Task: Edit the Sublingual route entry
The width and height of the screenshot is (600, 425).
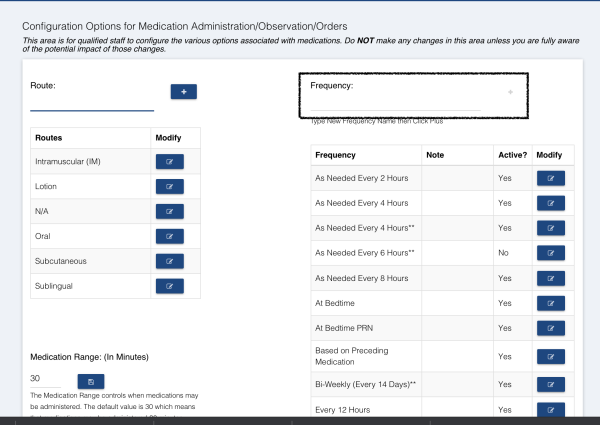Action: click(169, 286)
